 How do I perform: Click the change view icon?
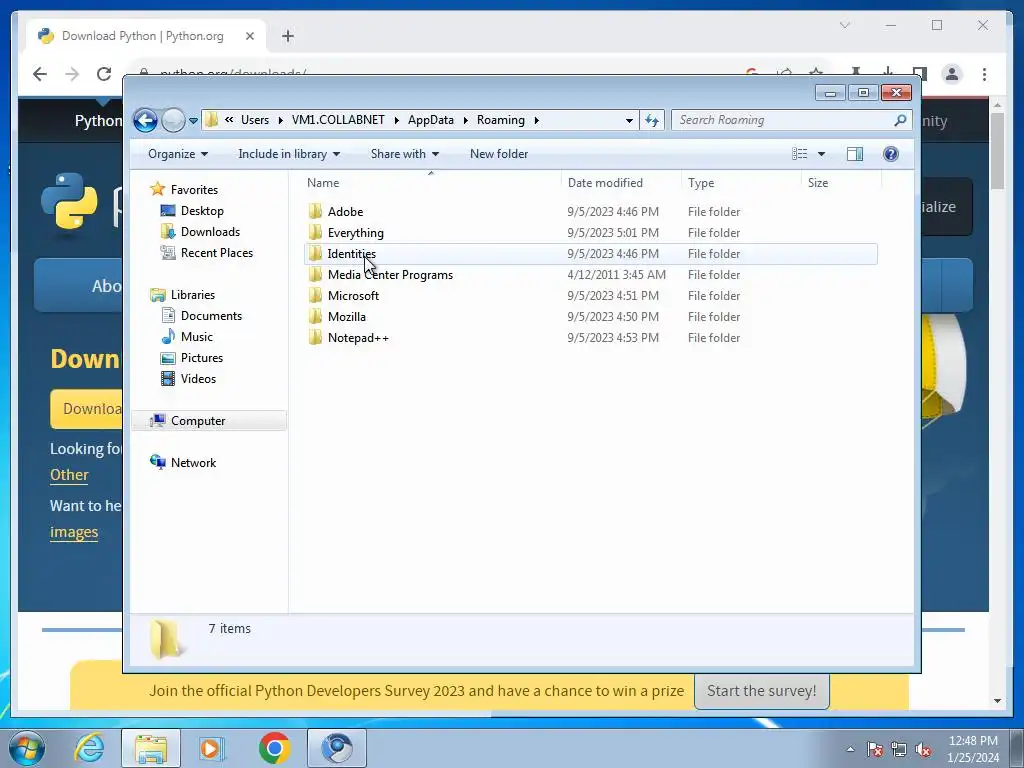point(799,154)
